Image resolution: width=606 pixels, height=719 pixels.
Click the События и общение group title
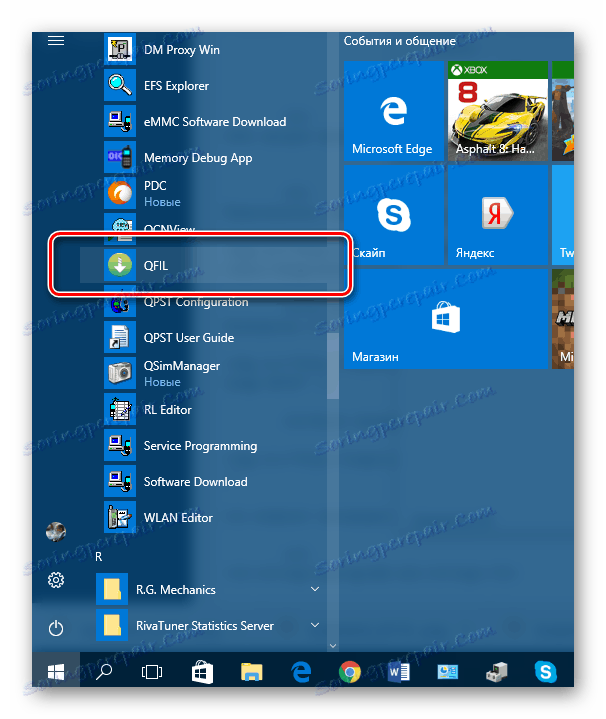(x=400, y=41)
